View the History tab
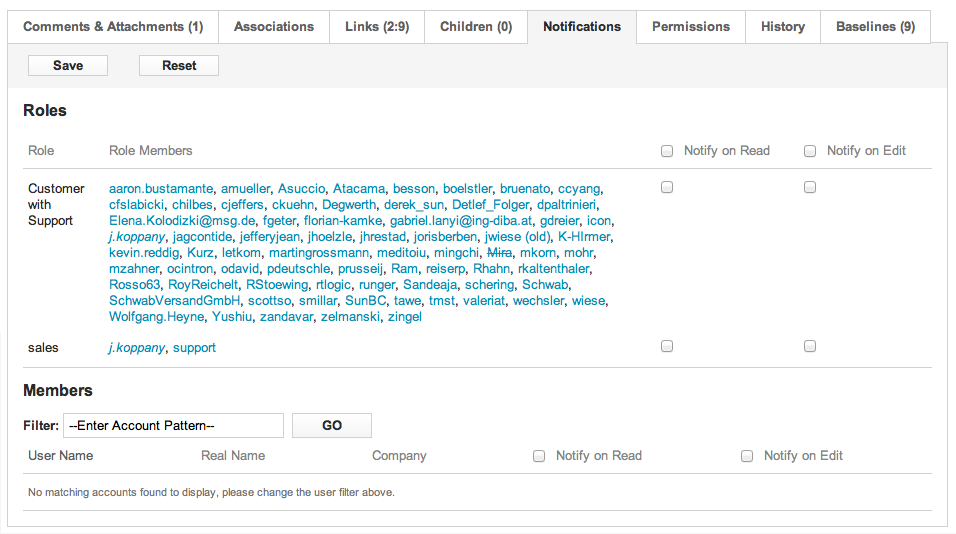956x534 pixels. coord(783,27)
